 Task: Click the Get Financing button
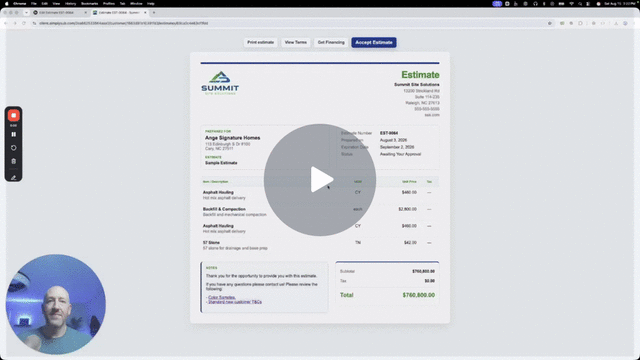[331, 42]
